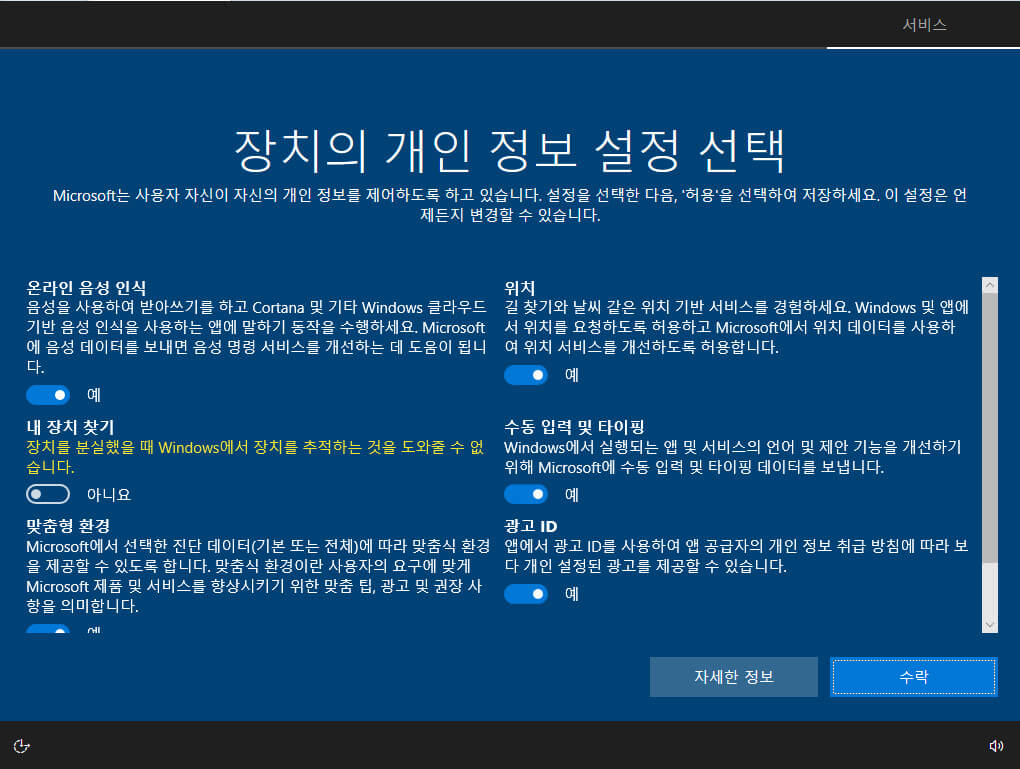The height and width of the screenshot is (769, 1020).
Task: Enable Find my device (내 장치 찾기) switch
Action: 48,494
